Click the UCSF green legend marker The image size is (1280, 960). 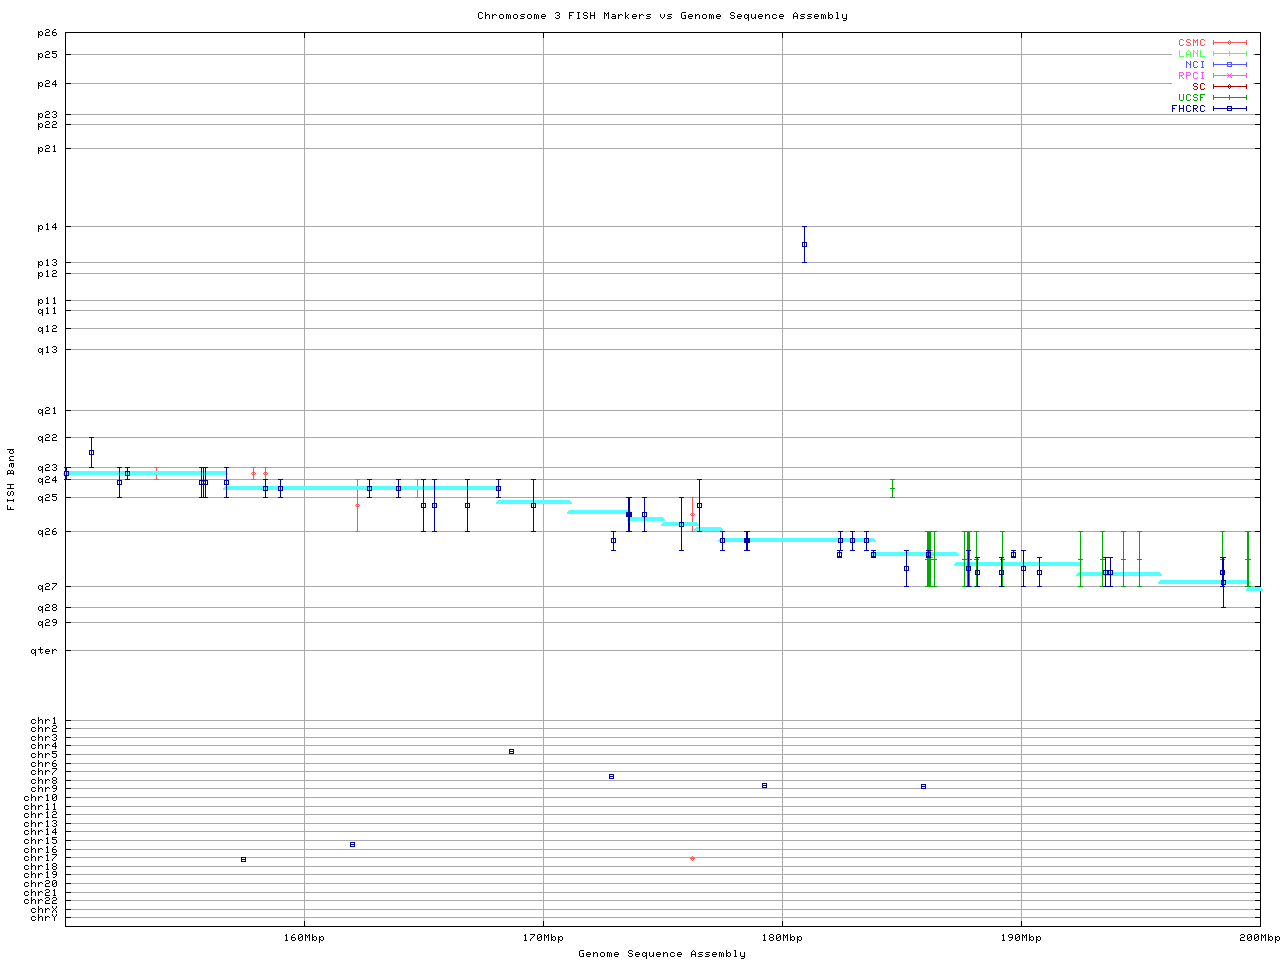(1229, 98)
